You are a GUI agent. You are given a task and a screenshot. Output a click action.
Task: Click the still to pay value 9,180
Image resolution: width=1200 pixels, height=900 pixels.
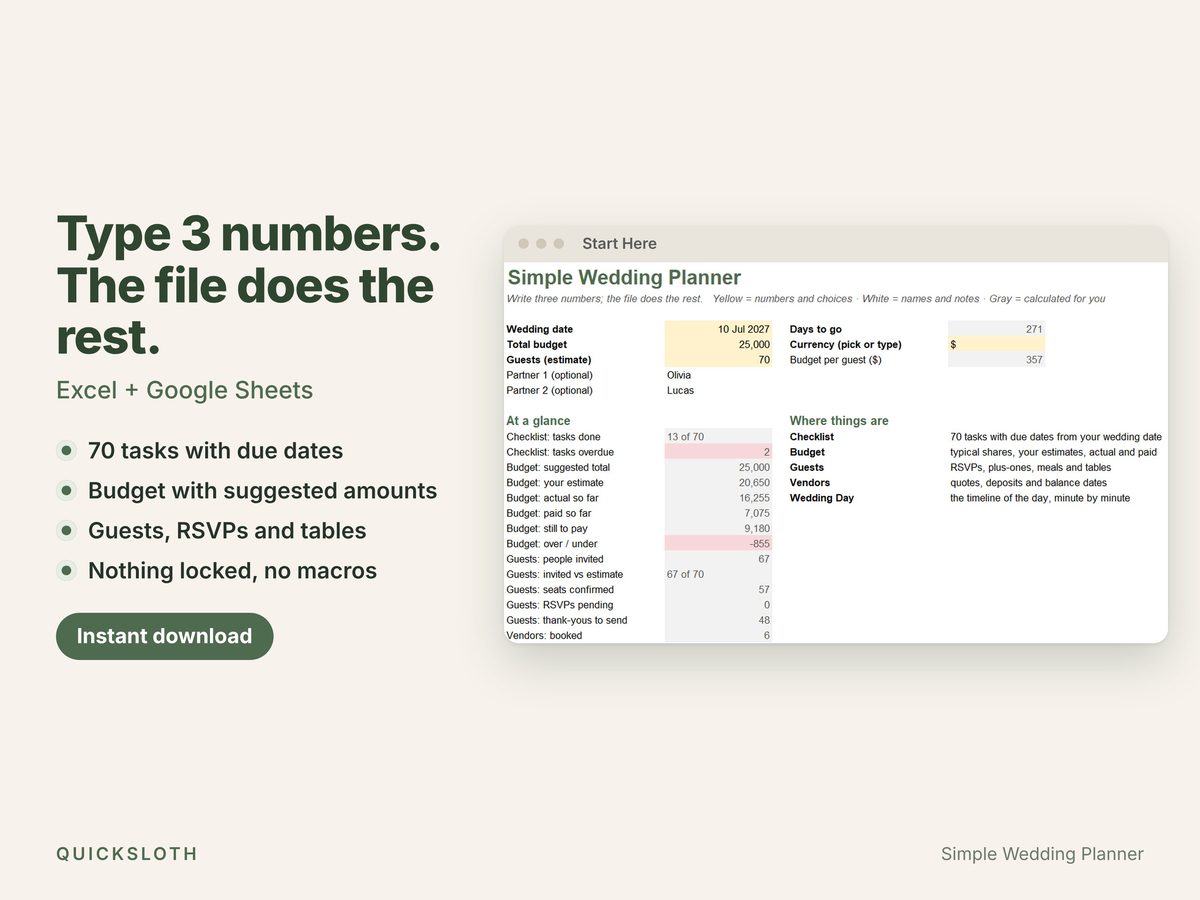click(x=718, y=529)
